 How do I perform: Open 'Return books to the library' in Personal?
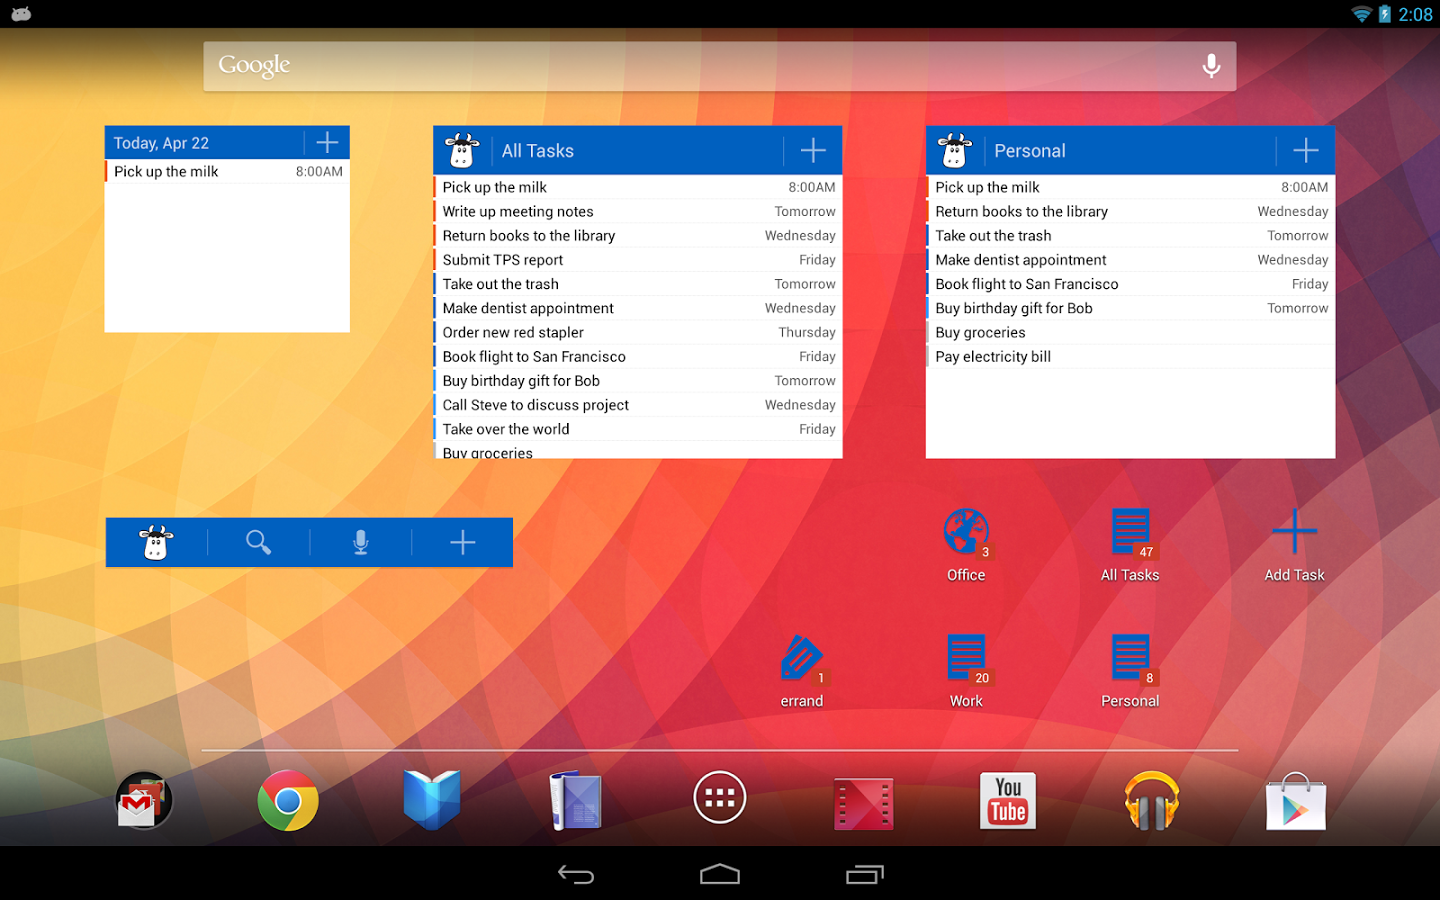pos(1130,211)
